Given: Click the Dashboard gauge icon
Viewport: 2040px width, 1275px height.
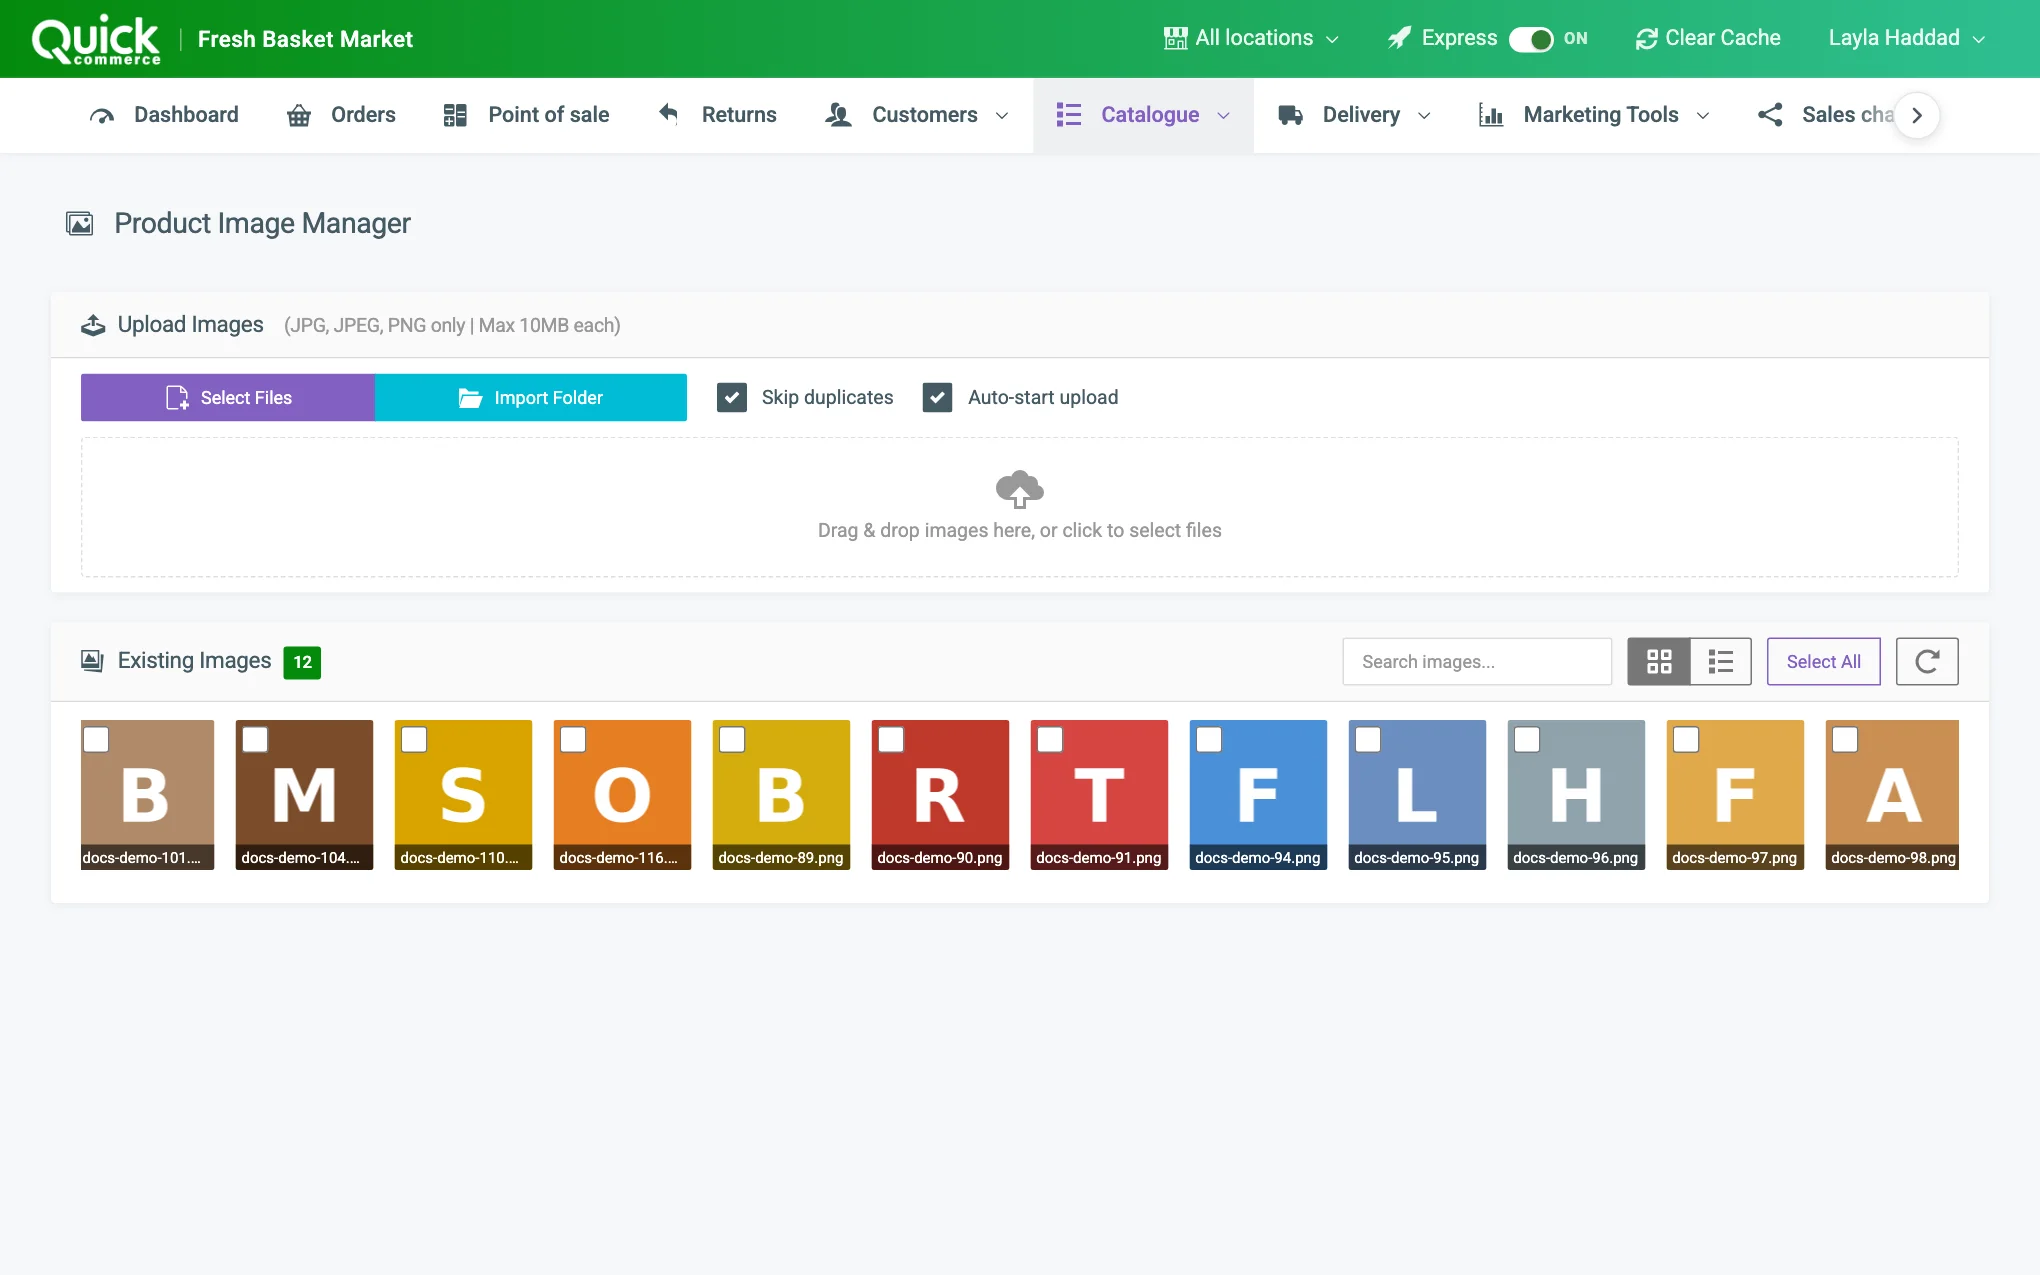Looking at the screenshot, I should pos(101,115).
